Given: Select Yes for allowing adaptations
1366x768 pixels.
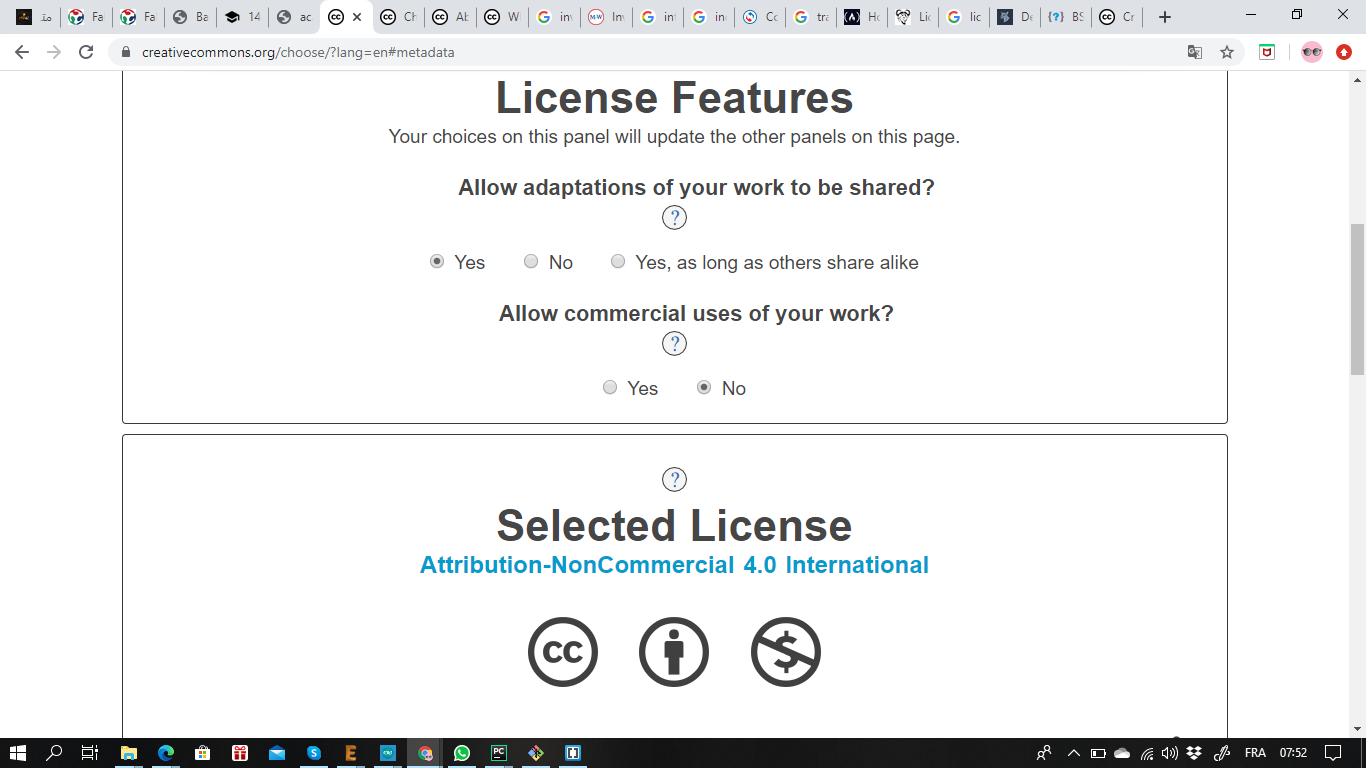Looking at the screenshot, I should tap(437, 262).
